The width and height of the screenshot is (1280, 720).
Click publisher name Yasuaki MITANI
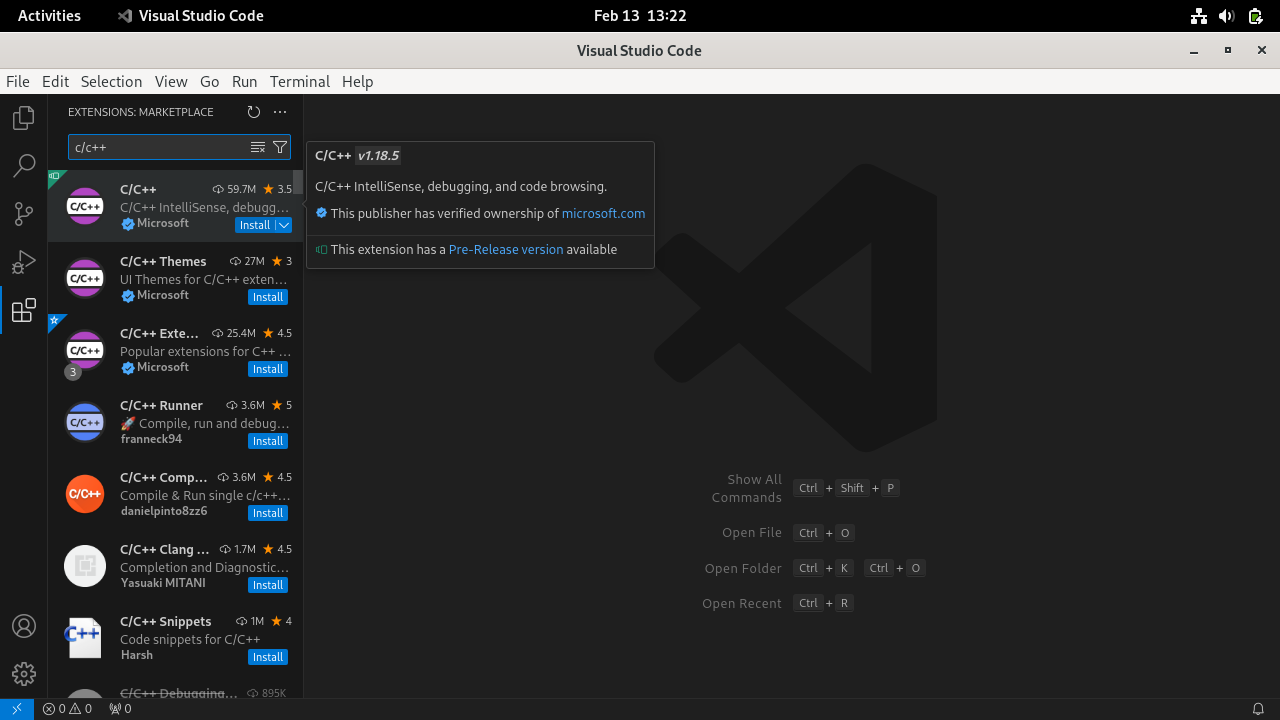coord(163,583)
